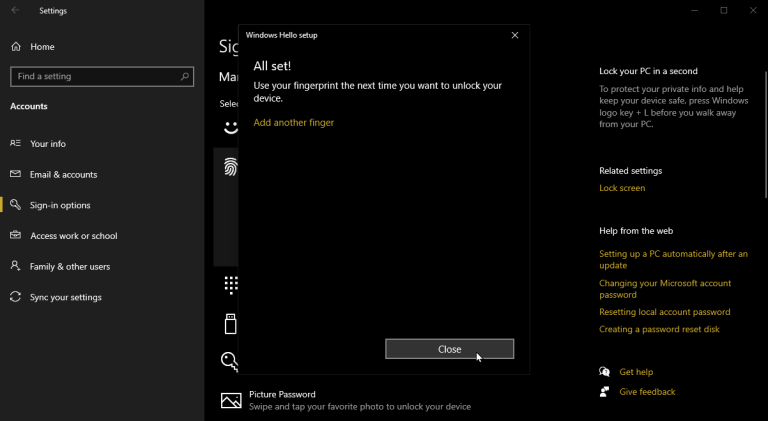Dismiss Windows Hello setup dialog with X

pyautogui.click(x=515, y=35)
